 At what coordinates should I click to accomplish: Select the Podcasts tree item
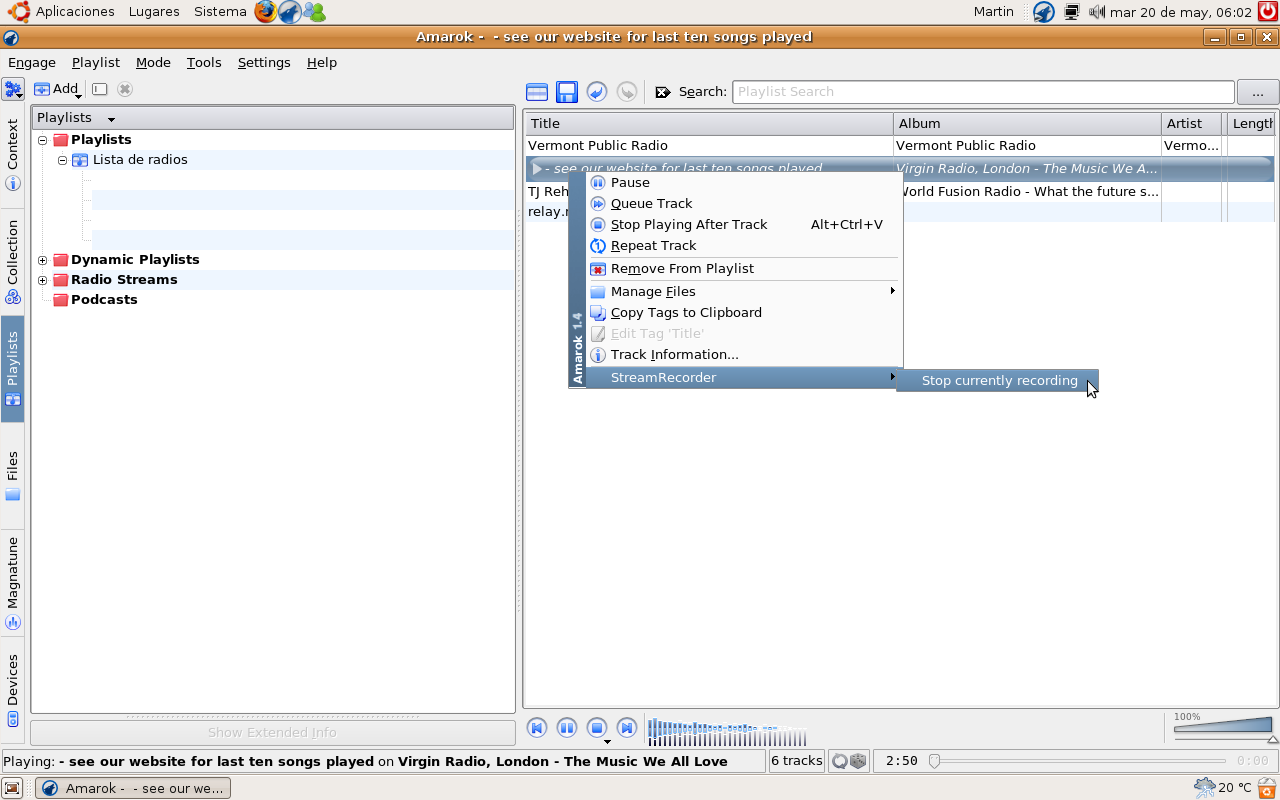point(104,300)
